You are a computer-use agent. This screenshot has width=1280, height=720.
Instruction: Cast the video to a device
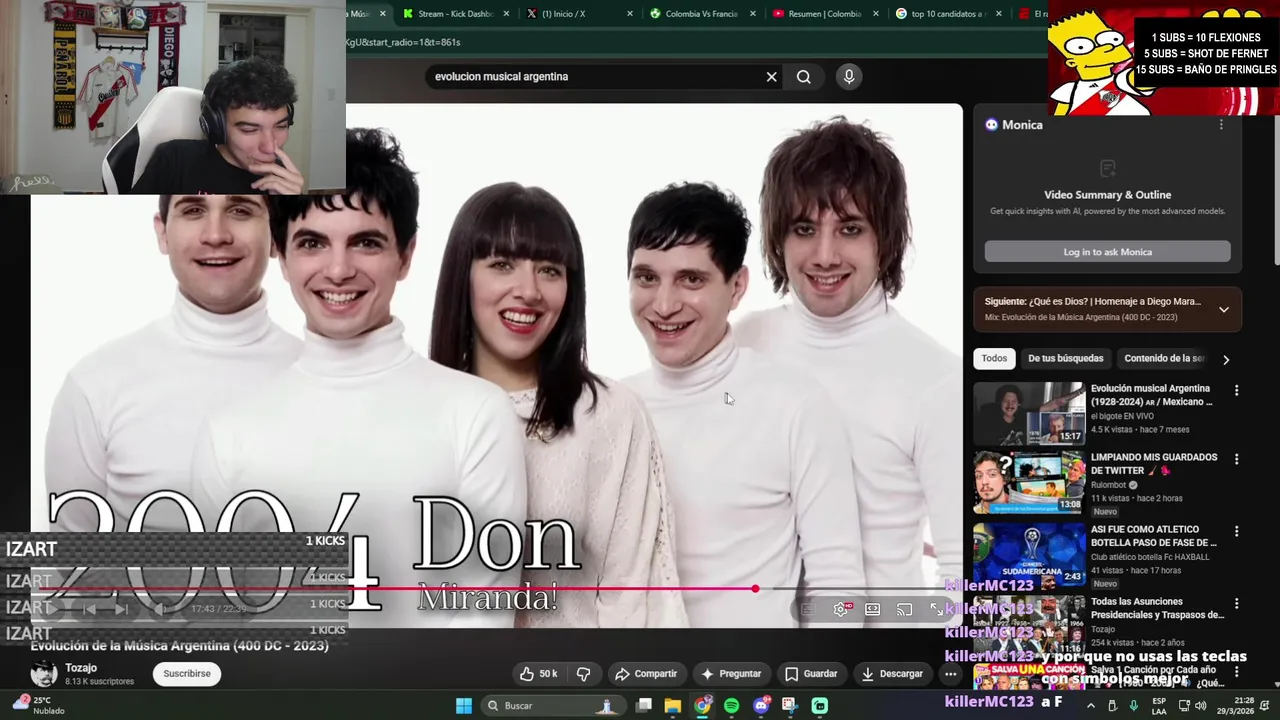904,609
